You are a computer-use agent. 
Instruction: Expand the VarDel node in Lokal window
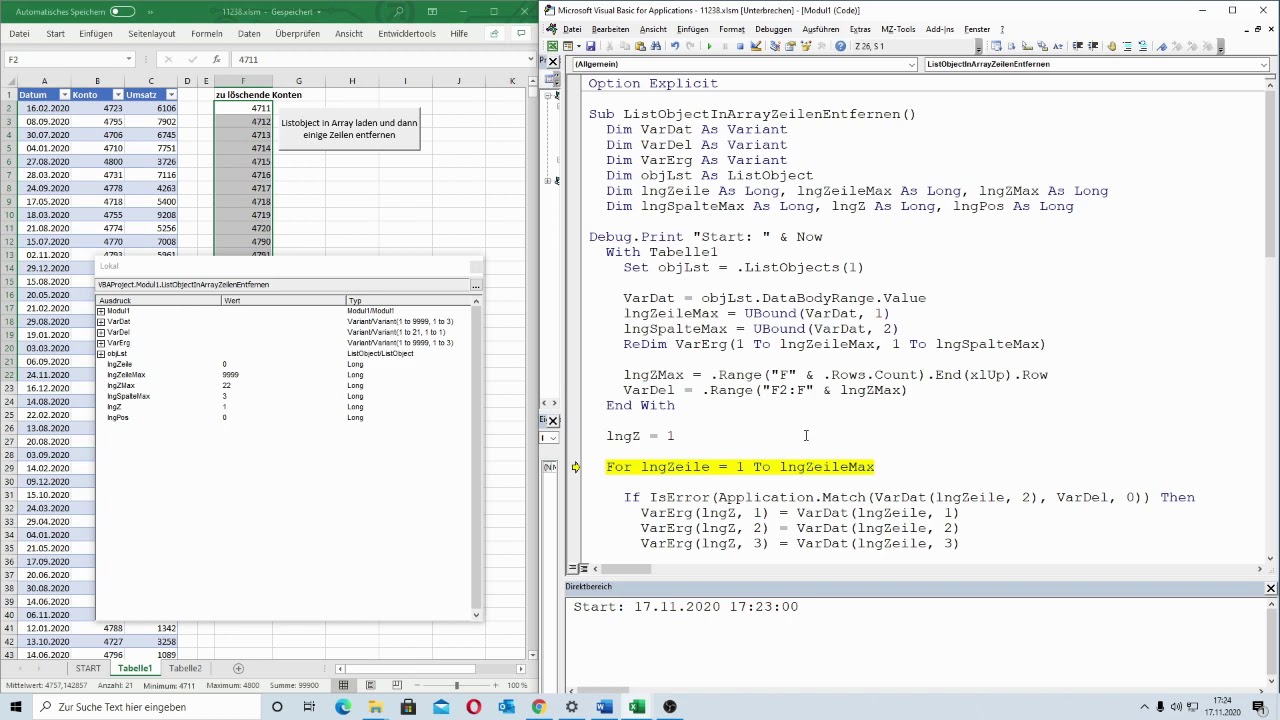[101, 332]
